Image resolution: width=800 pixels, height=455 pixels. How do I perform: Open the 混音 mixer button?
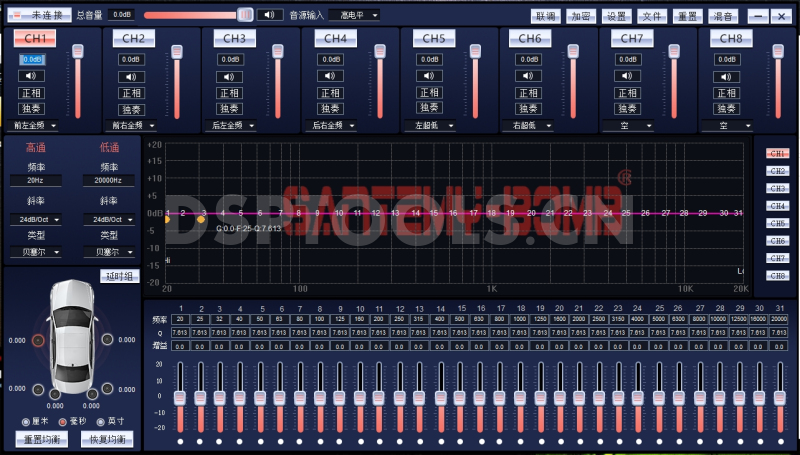point(723,16)
